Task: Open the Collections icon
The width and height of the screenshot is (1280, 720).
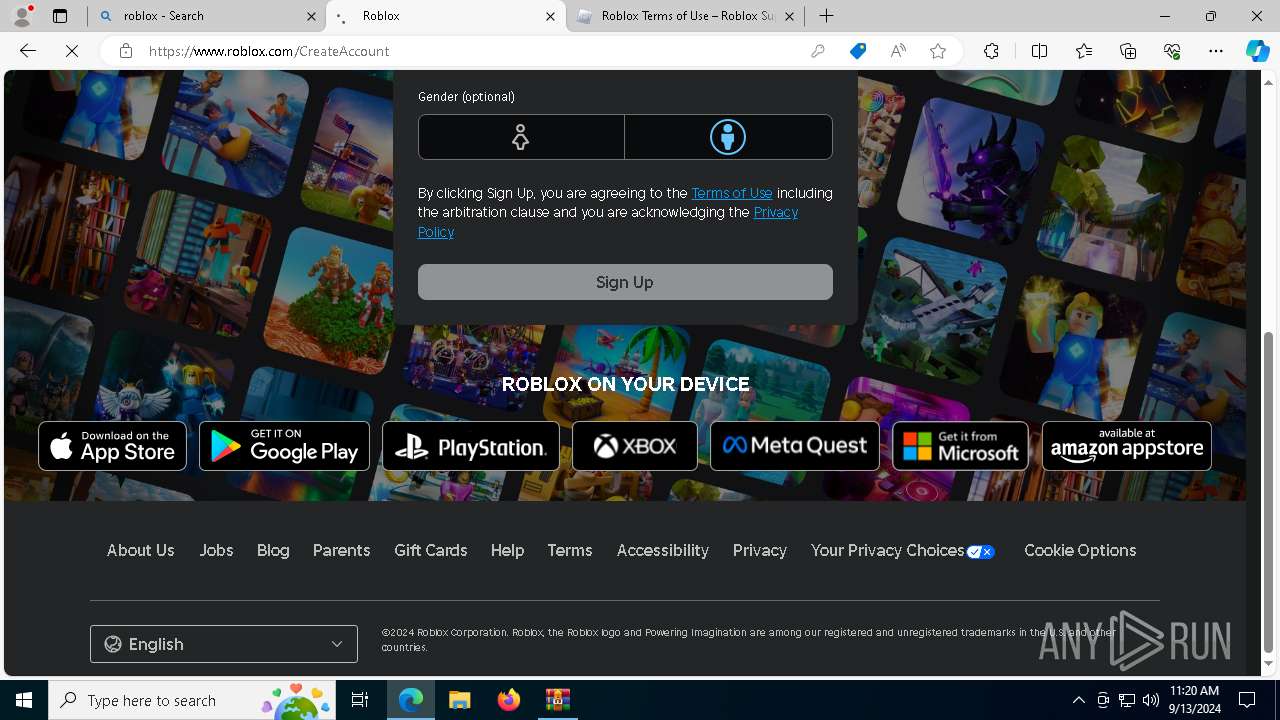Action: [1128, 51]
